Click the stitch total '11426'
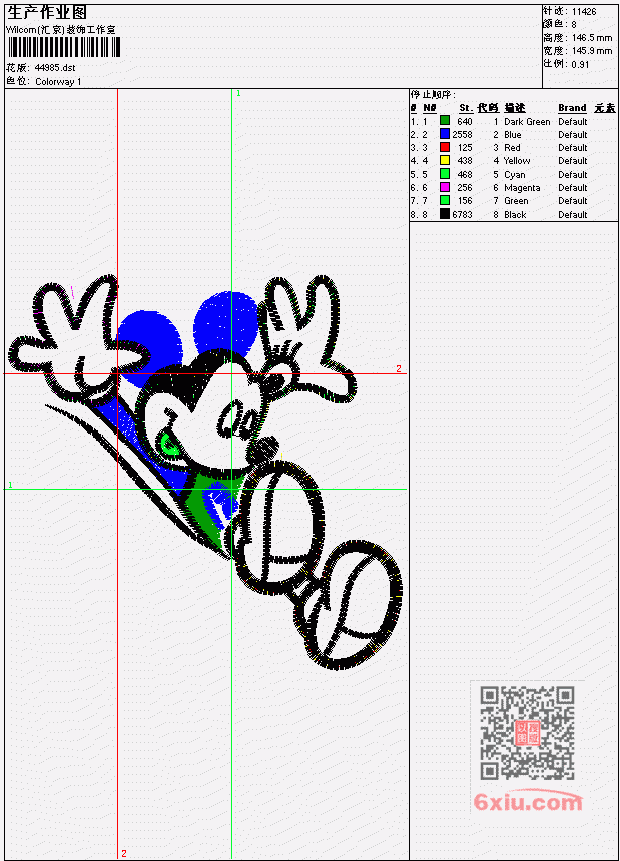The height and width of the screenshot is (861, 620). [x=584, y=12]
